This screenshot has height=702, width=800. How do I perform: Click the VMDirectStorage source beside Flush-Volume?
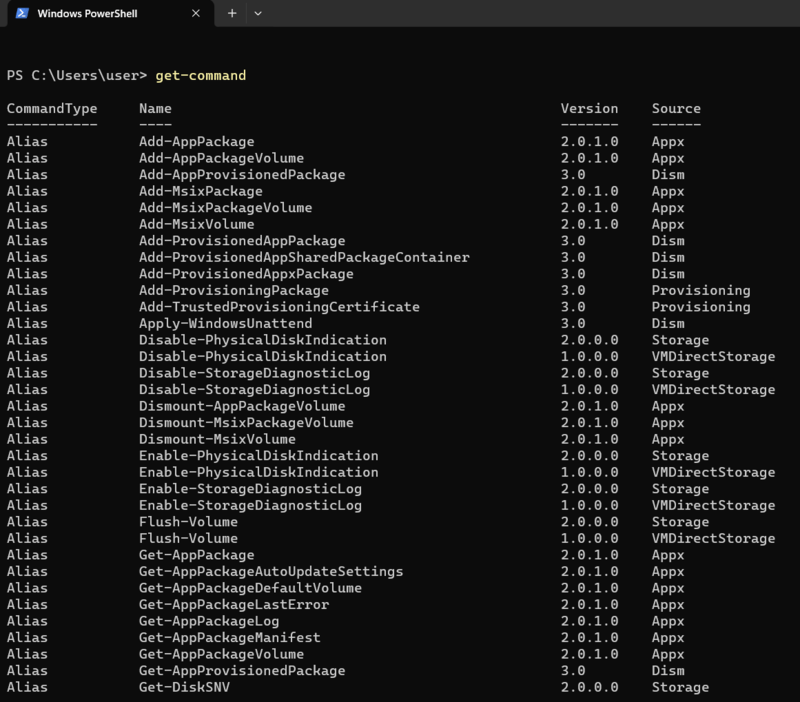click(x=704, y=538)
